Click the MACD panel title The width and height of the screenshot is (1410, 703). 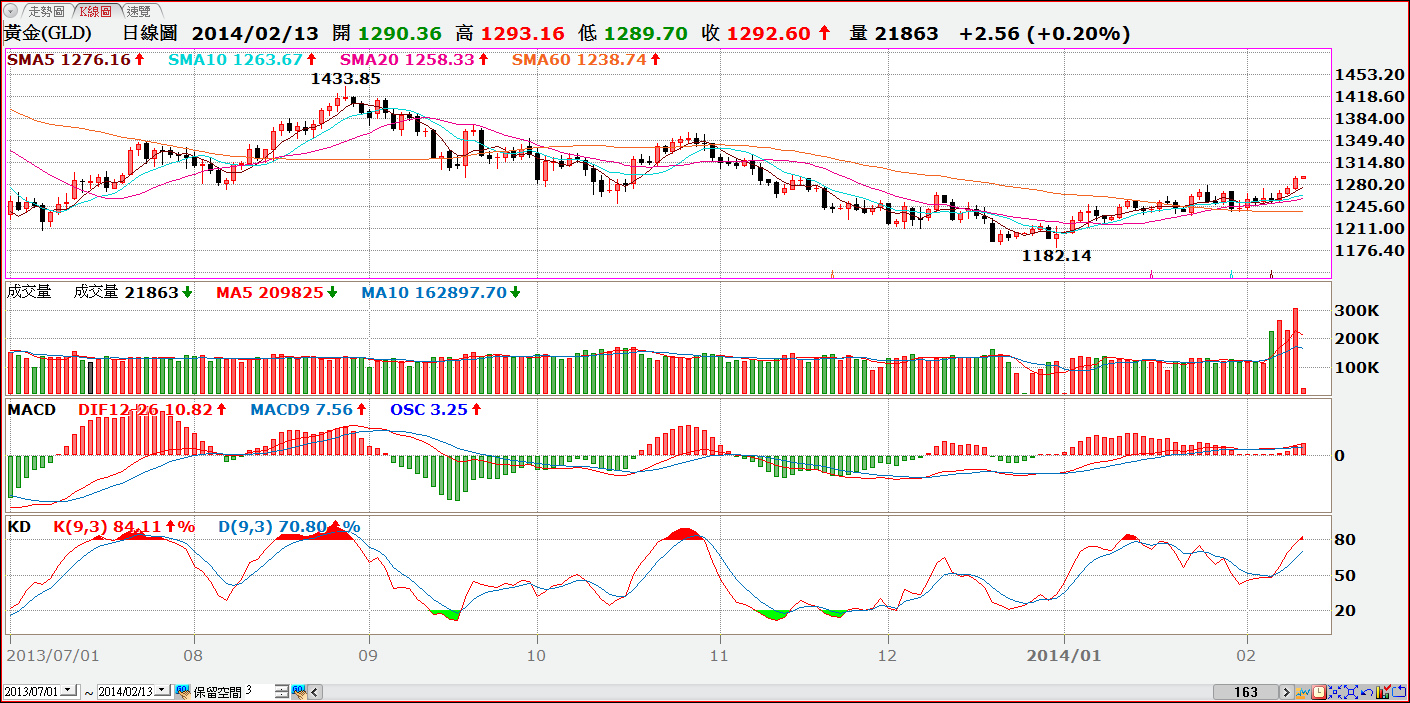click(31, 410)
